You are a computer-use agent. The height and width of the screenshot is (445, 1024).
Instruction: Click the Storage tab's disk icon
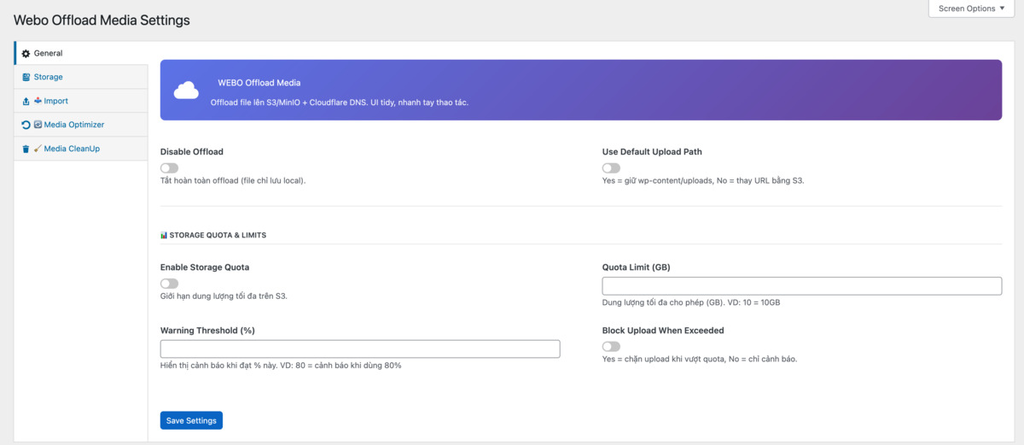26,77
